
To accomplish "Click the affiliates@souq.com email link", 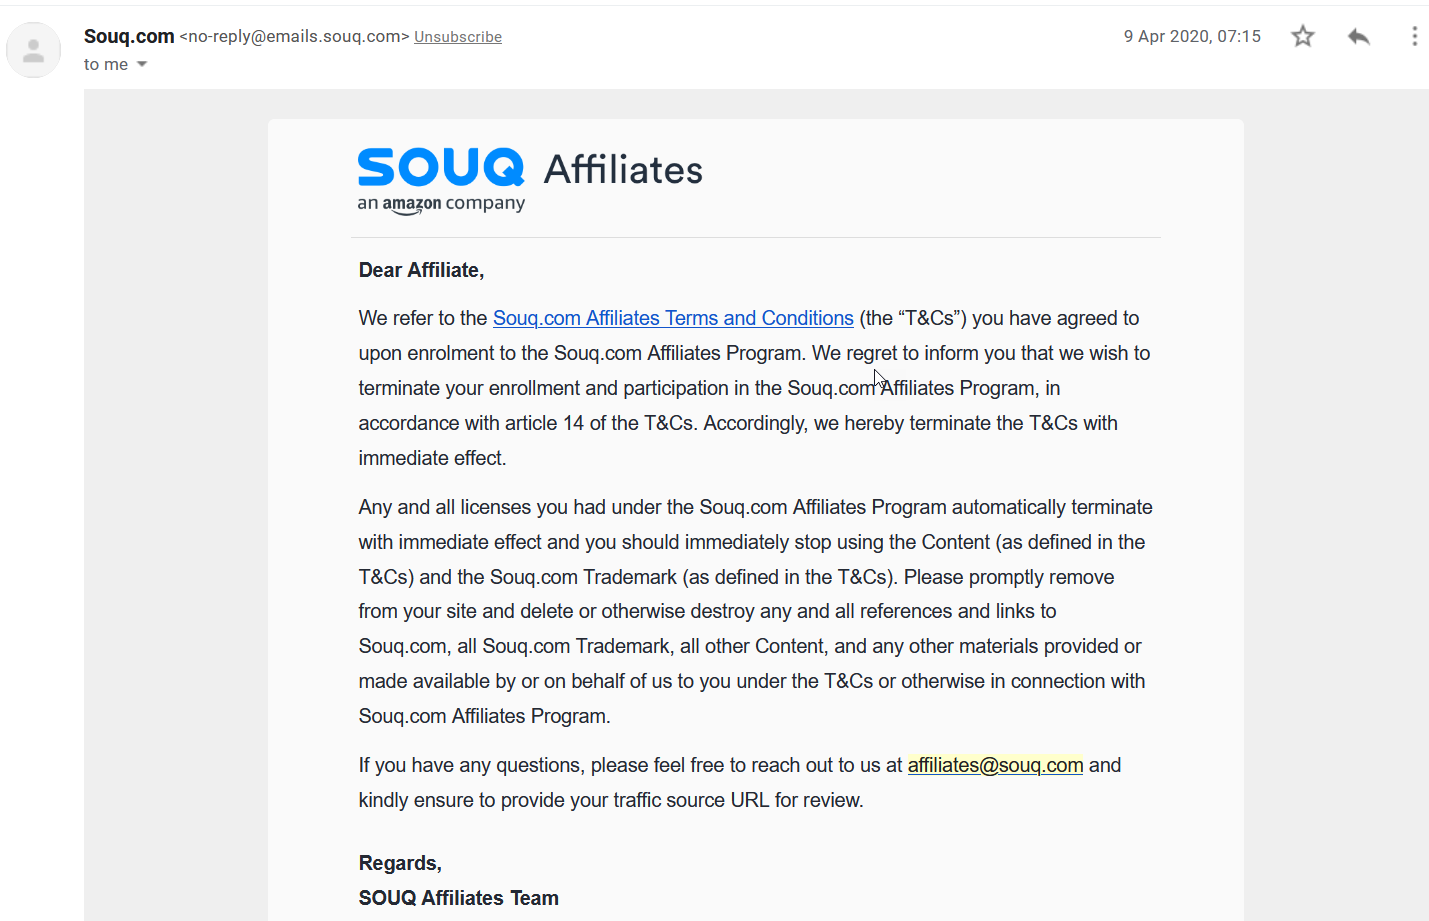I will click(995, 765).
